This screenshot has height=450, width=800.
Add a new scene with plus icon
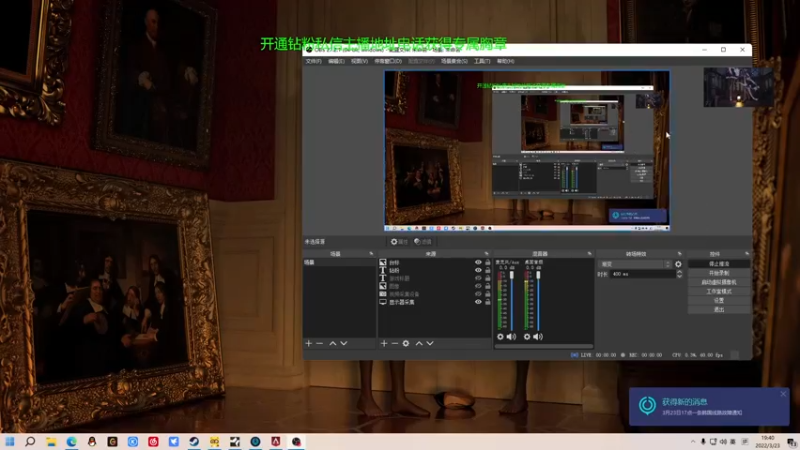(309, 343)
